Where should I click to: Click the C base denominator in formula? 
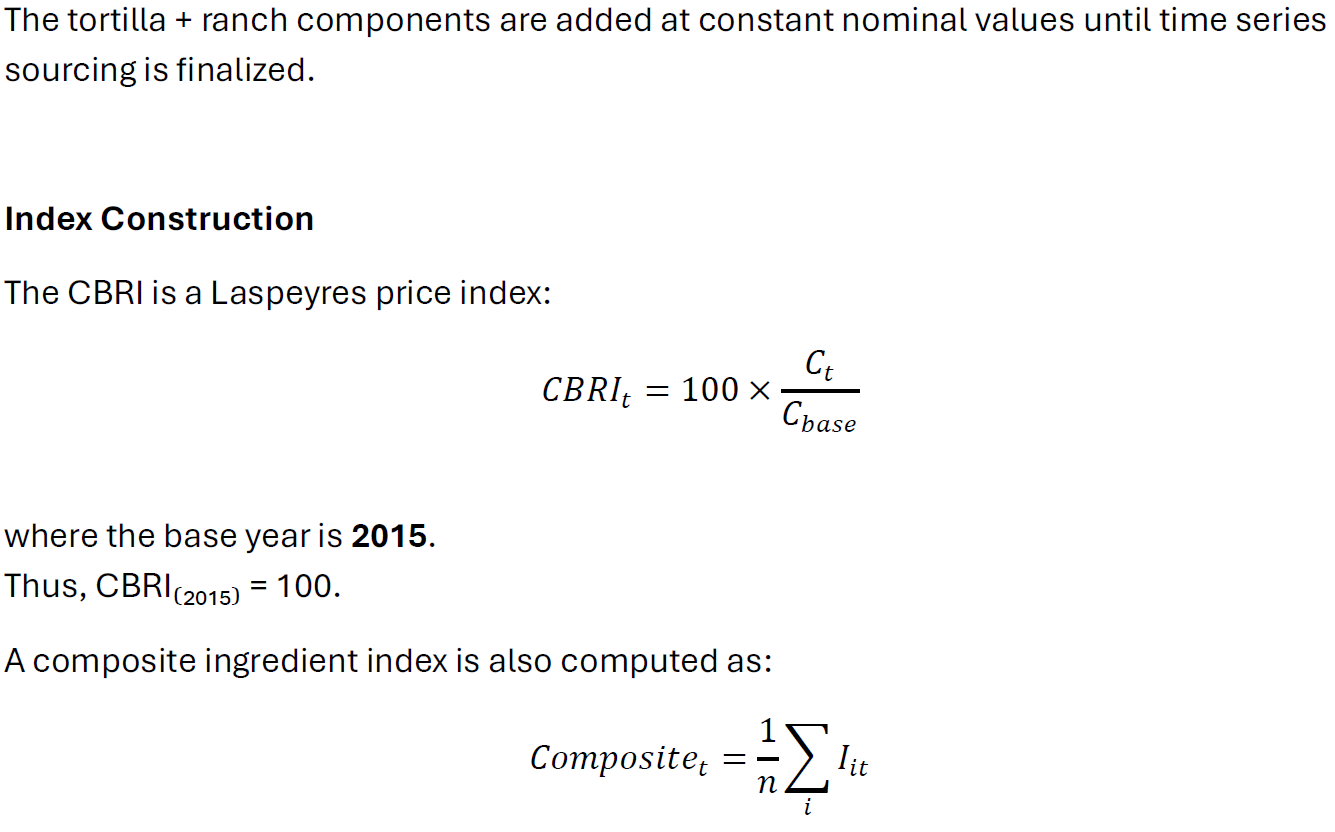point(820,416)
